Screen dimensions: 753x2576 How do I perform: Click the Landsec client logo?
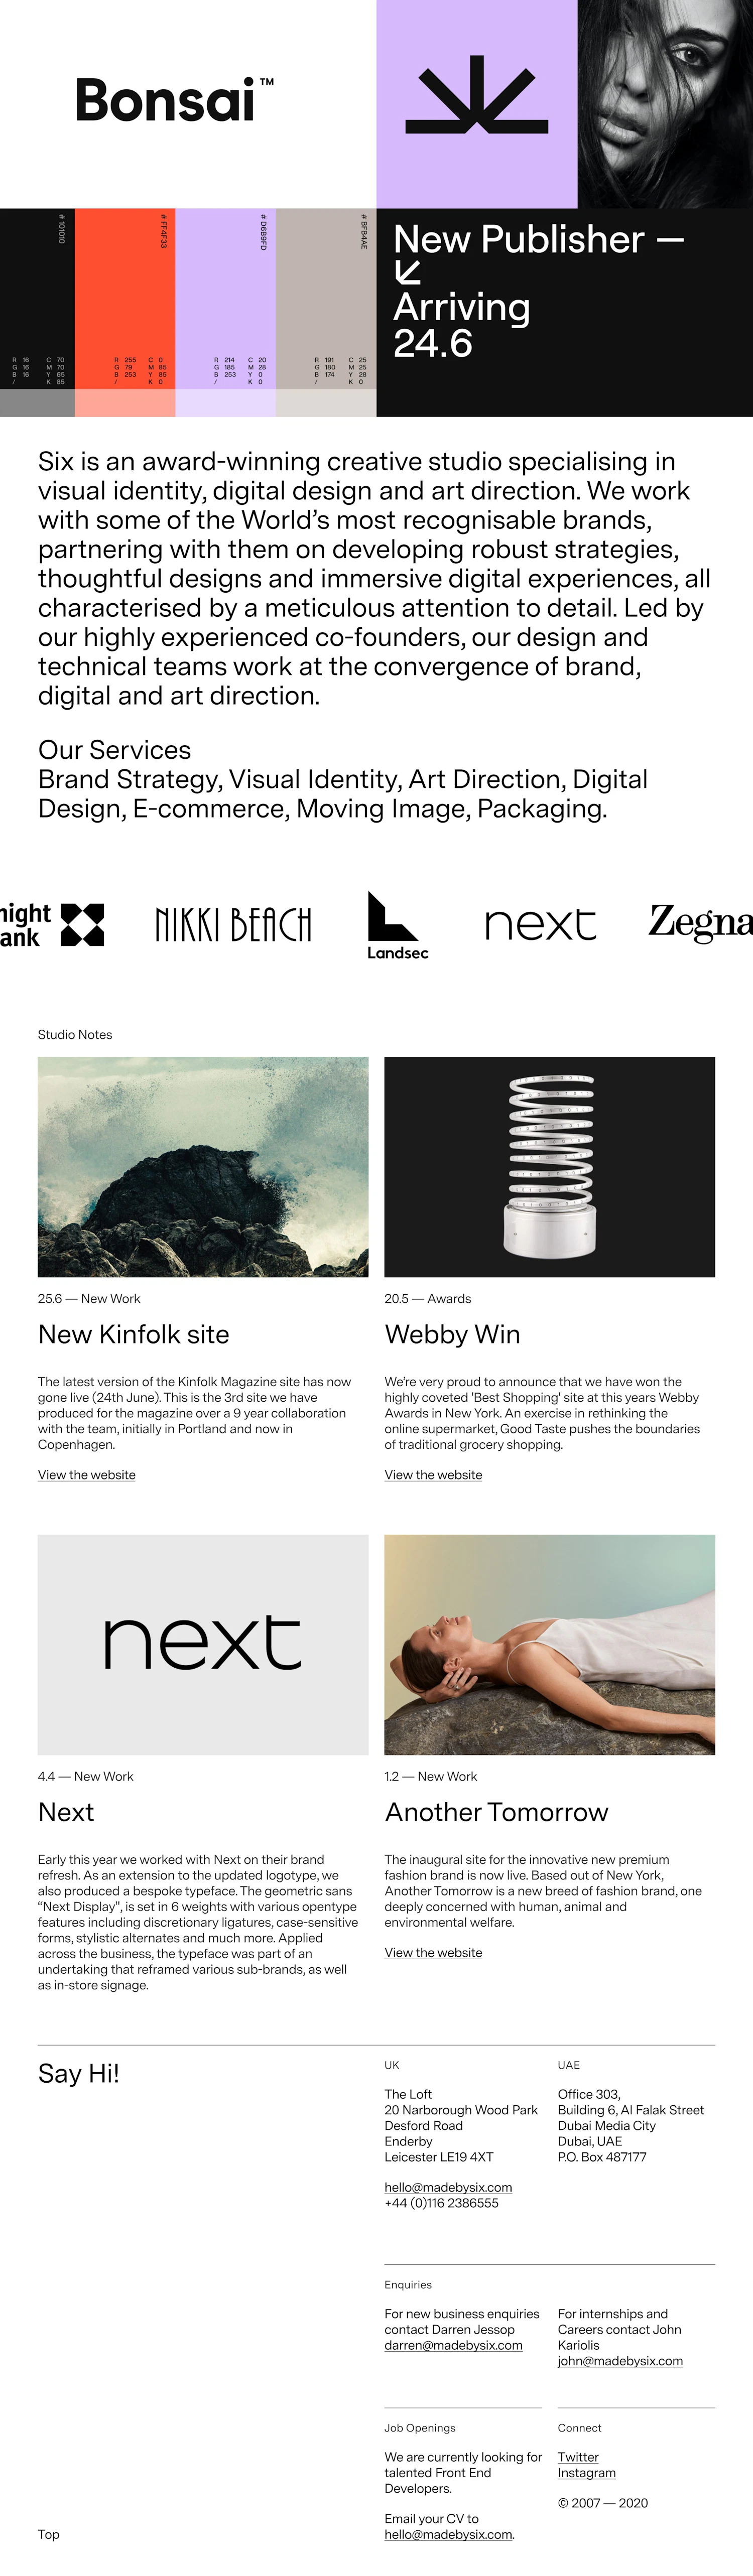(397, 925)
